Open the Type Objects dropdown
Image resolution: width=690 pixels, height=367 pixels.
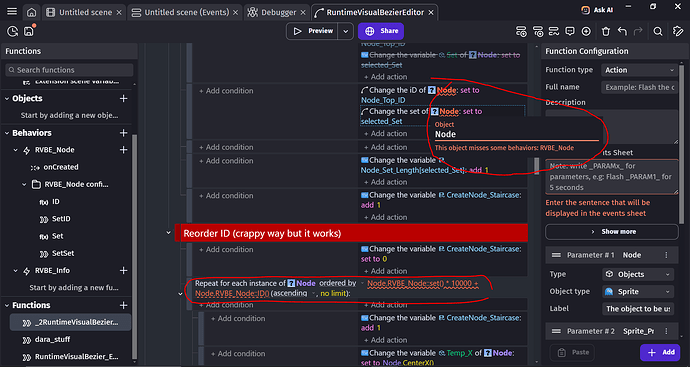tap(639, 274)
